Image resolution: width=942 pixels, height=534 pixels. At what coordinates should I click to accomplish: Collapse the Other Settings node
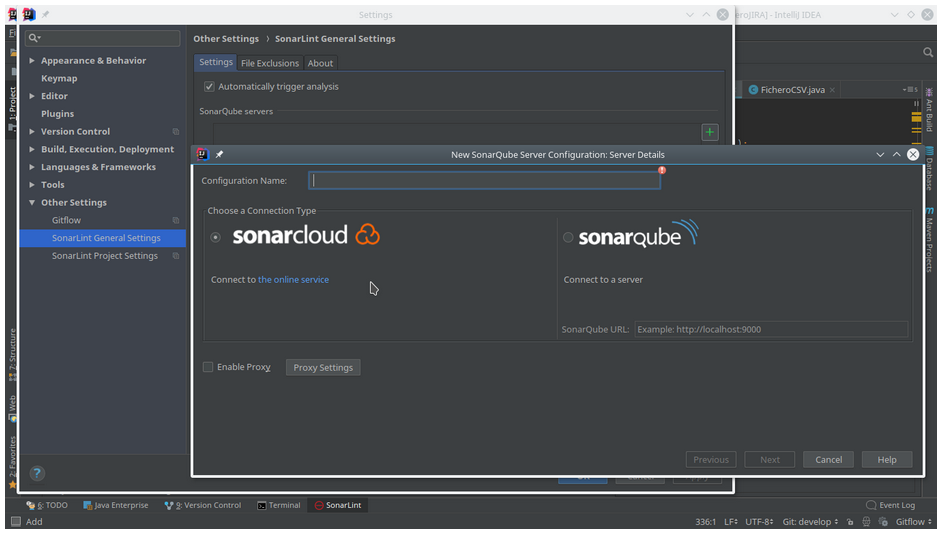(x=32, y=202)
